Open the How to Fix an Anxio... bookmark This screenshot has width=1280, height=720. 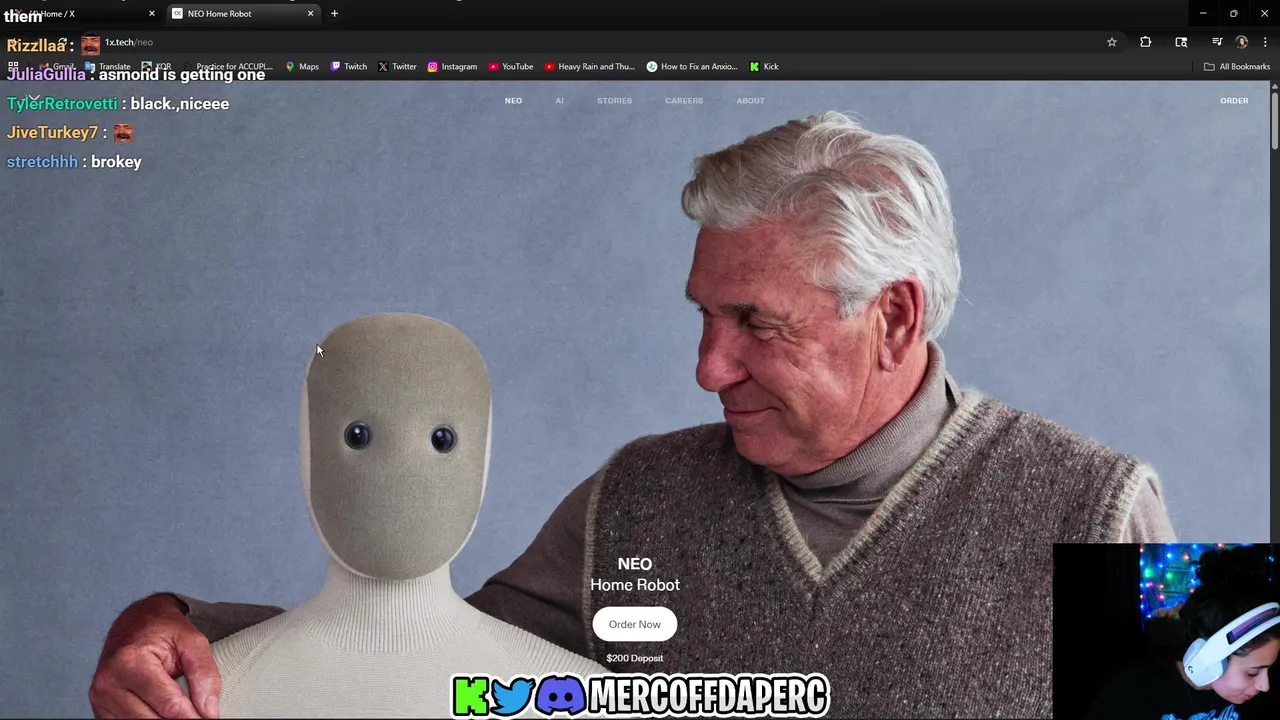tap(692, 67)
